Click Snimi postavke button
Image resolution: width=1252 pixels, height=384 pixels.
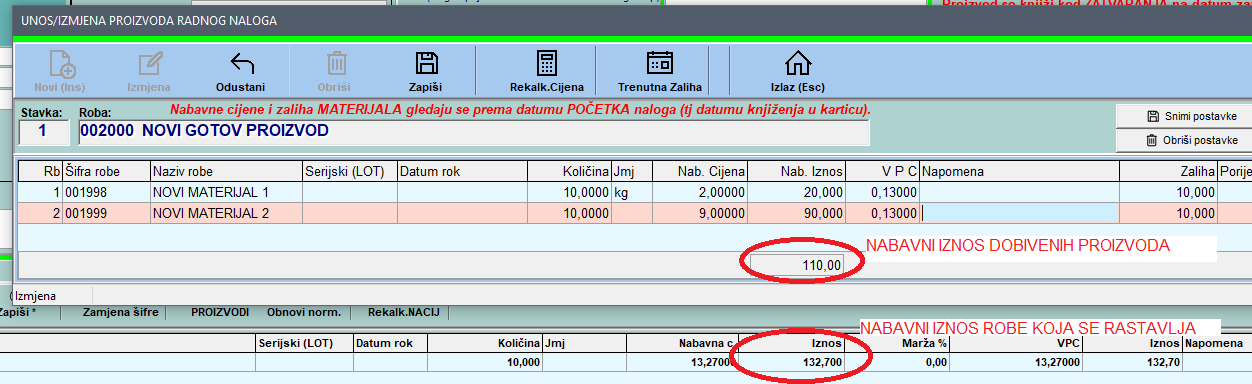click(x=1183, y=116)
